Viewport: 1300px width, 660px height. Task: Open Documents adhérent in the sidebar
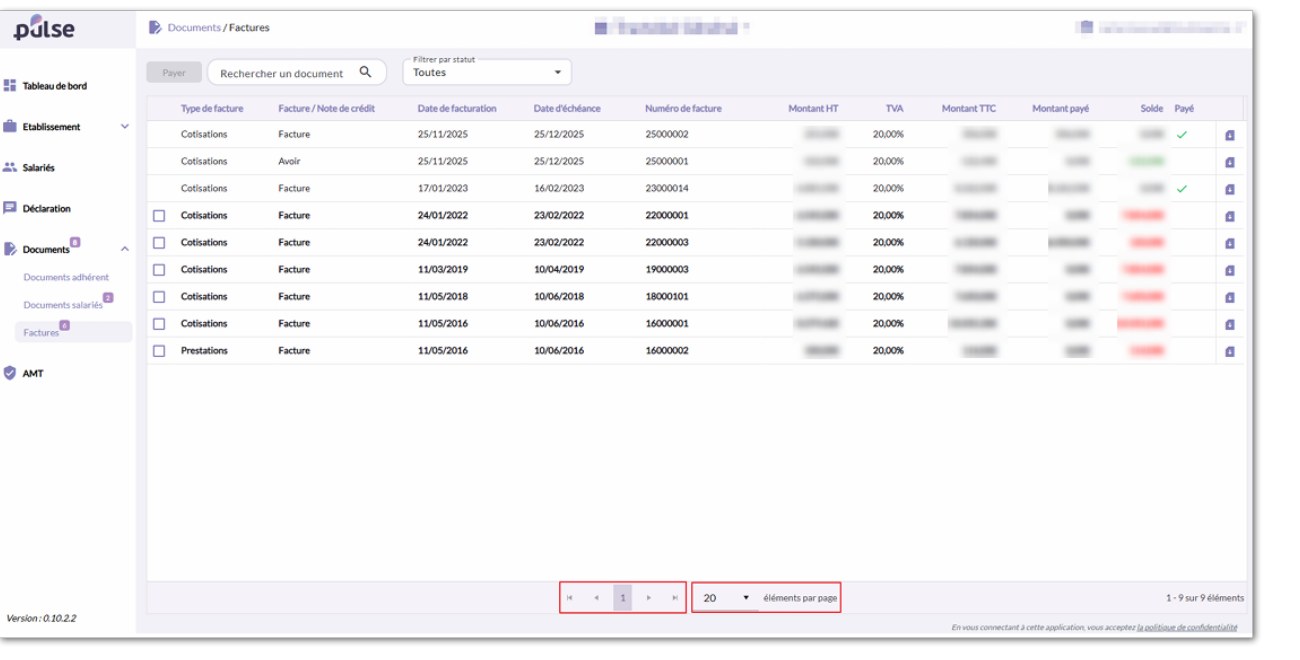tap(66, 277)
